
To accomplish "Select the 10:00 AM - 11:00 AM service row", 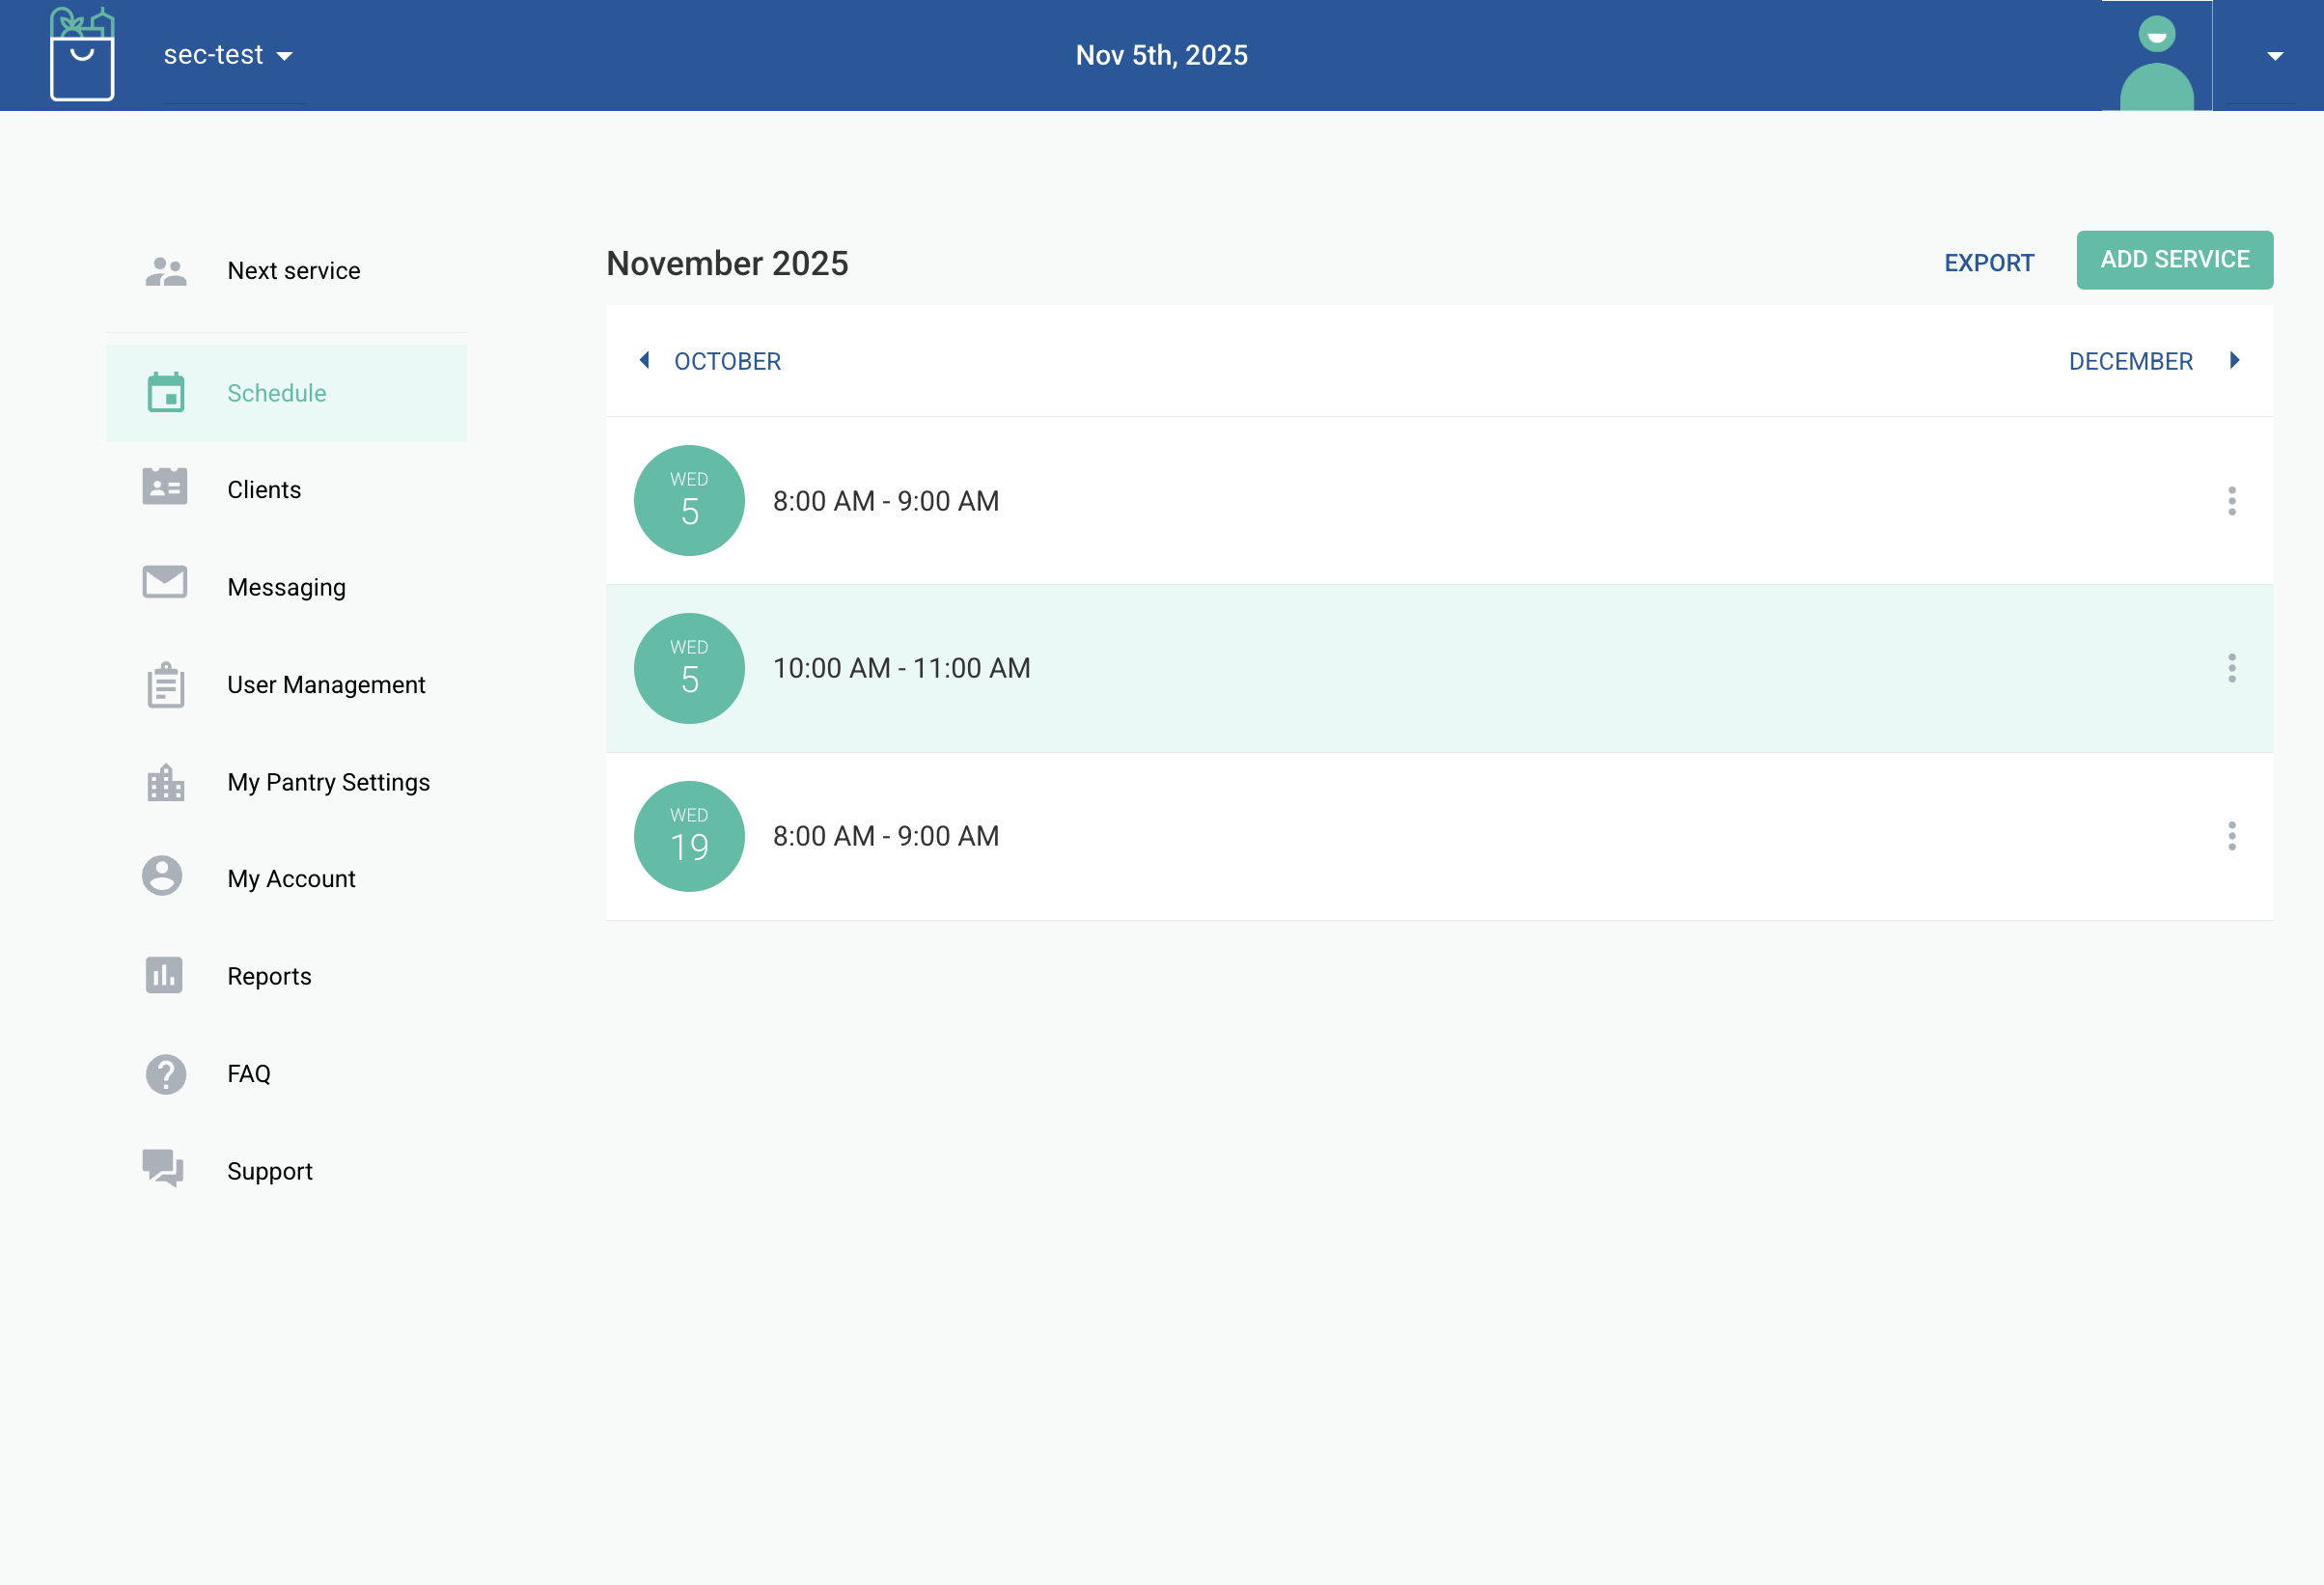I will pyautogui.click(x=1439, y=668).
